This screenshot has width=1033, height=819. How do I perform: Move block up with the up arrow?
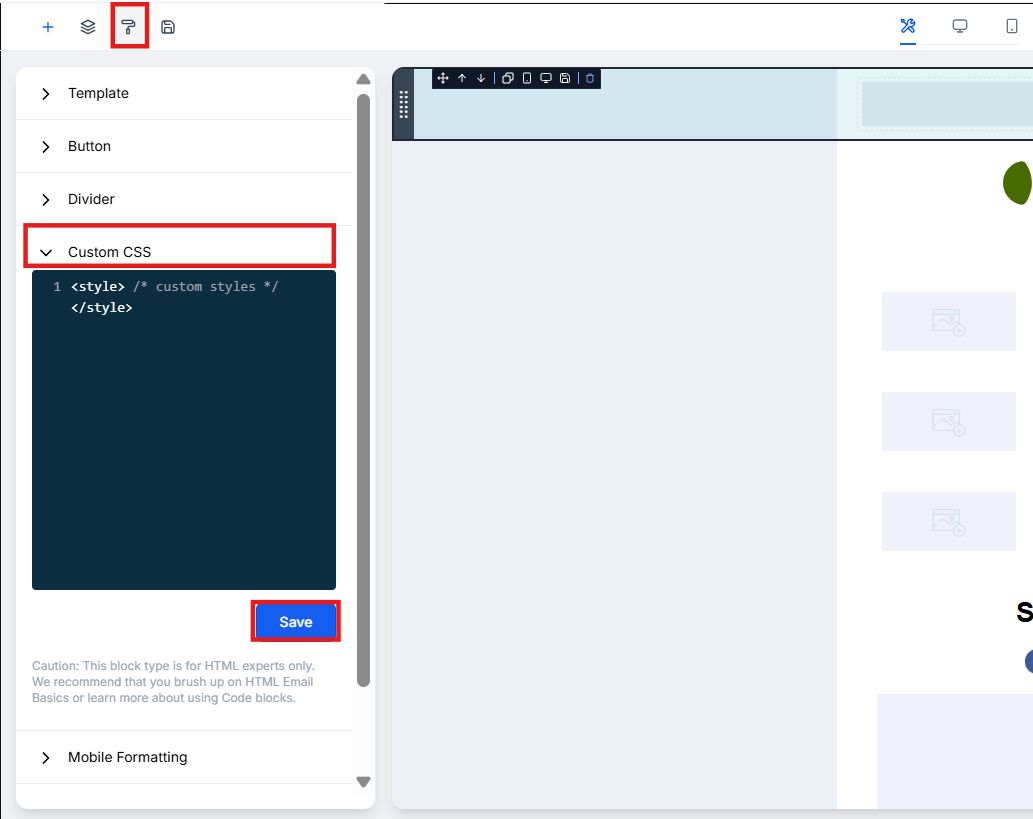462,78
